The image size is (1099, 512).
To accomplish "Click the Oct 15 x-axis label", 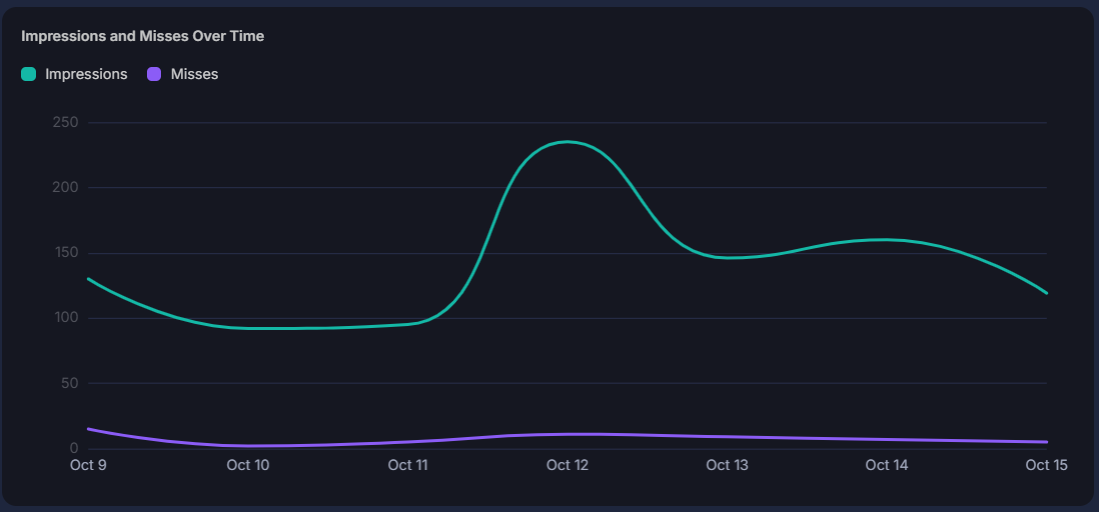I will [x=1046, y=465].
